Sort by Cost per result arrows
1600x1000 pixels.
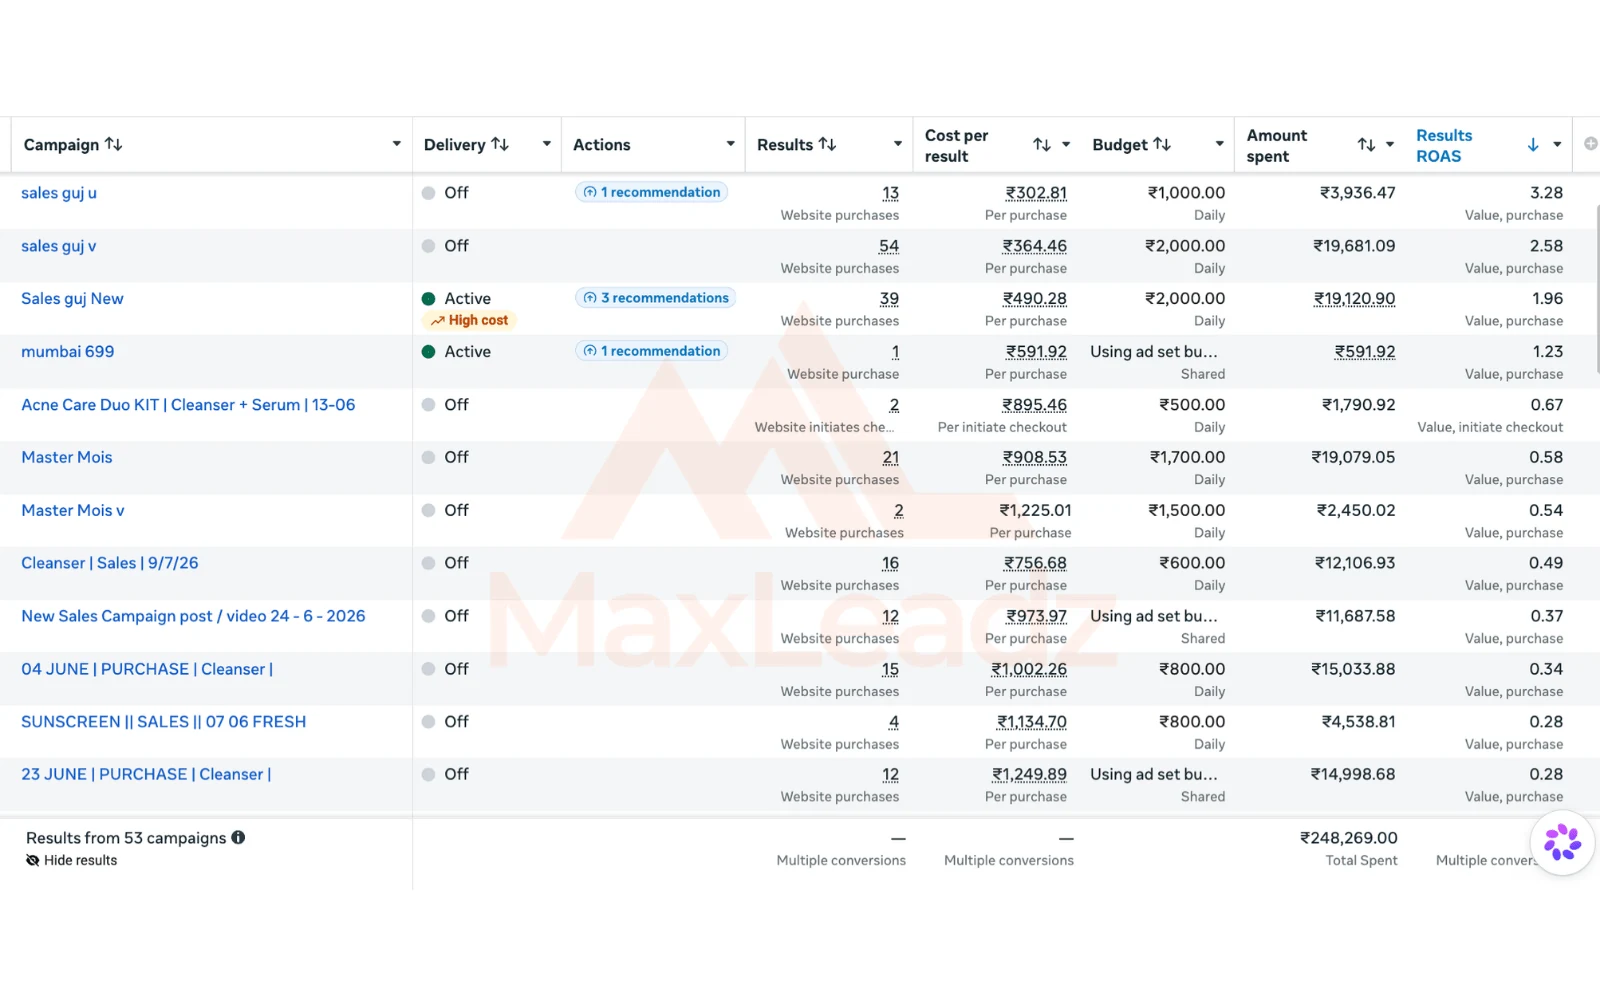click(1042, 145)
